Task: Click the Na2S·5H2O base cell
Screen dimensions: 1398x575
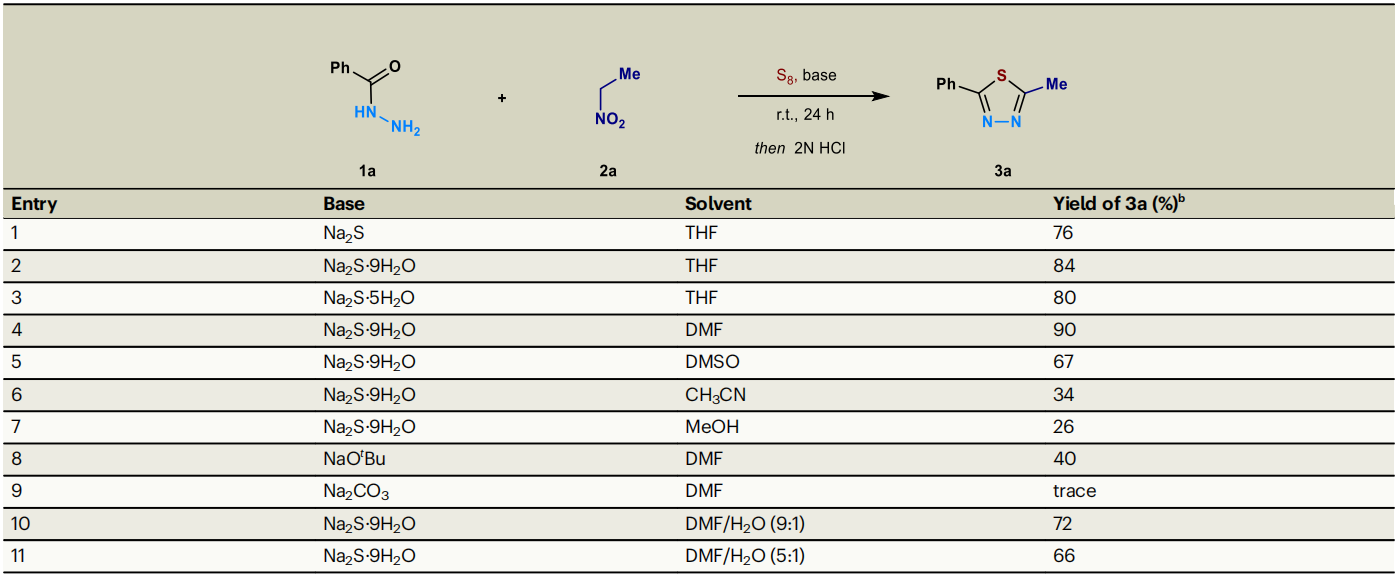Action: tap(369, 298)
